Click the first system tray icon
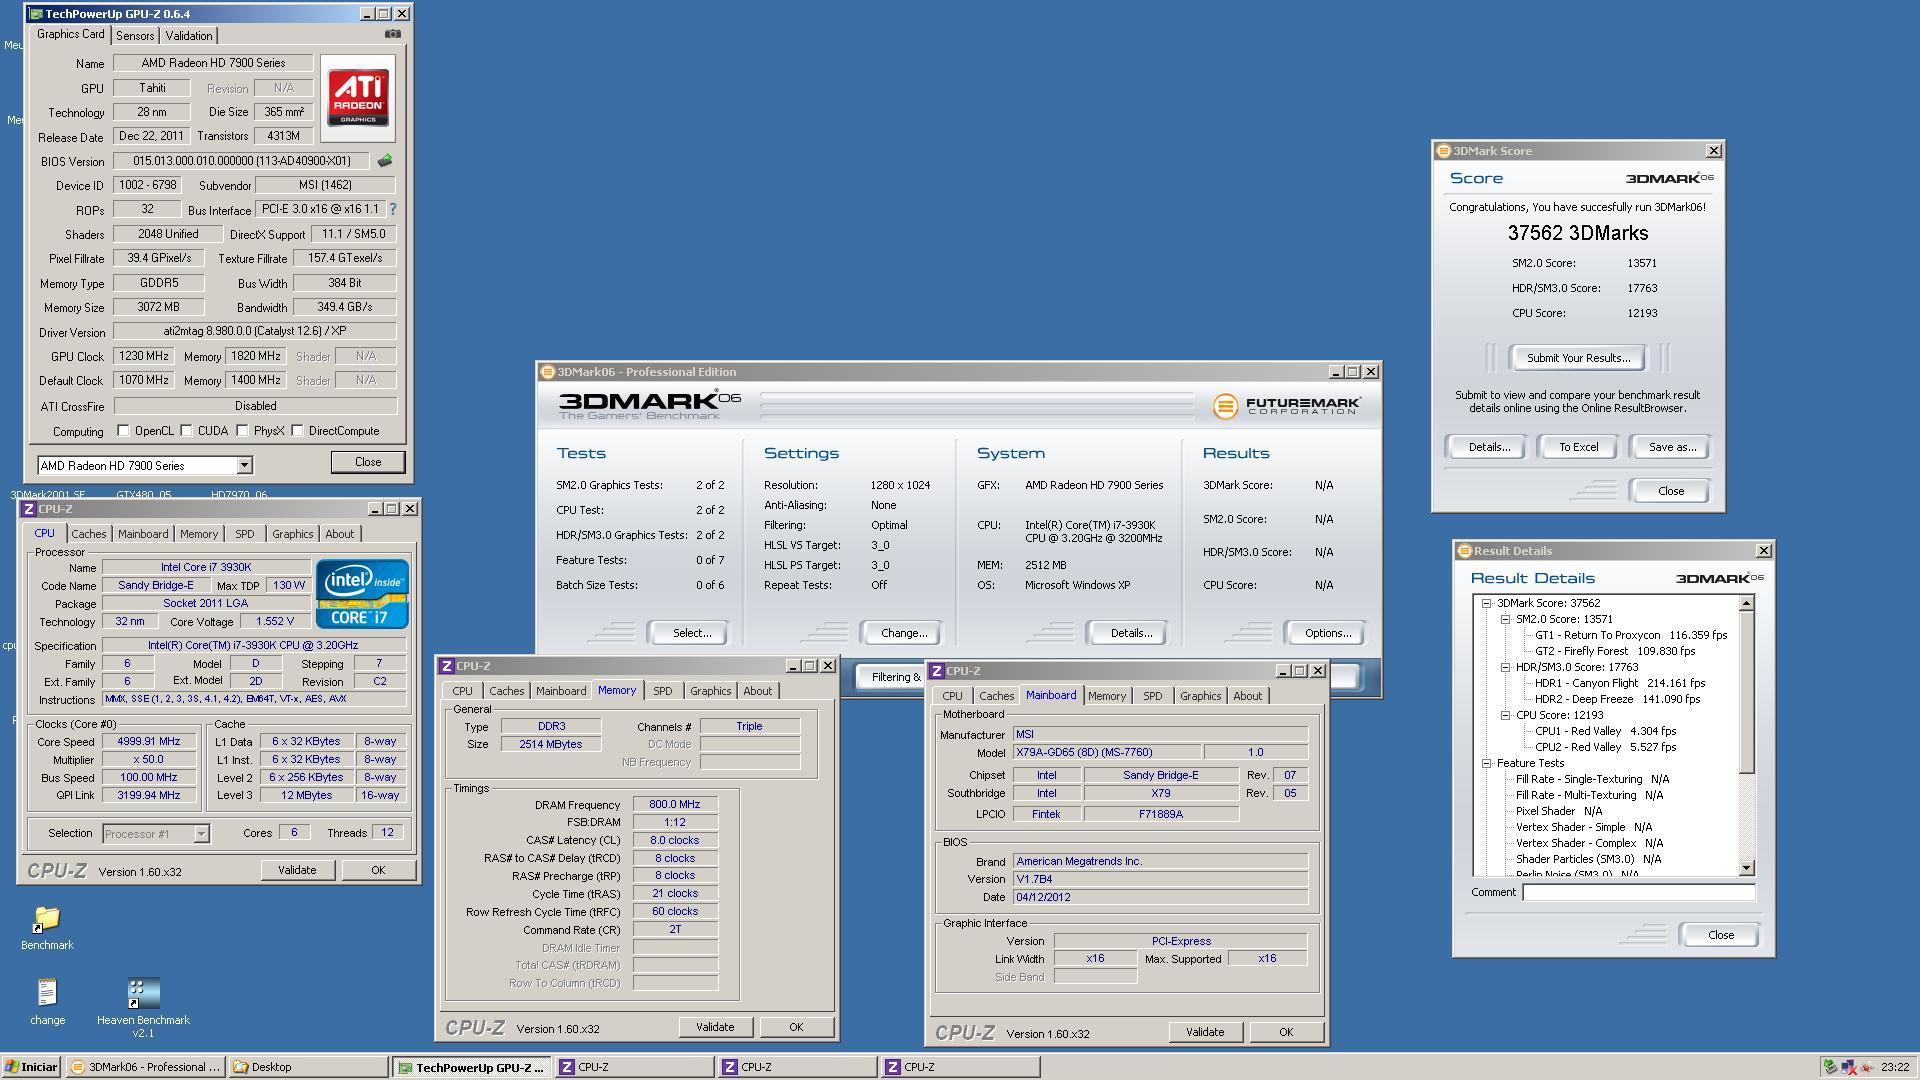 1830,1067
